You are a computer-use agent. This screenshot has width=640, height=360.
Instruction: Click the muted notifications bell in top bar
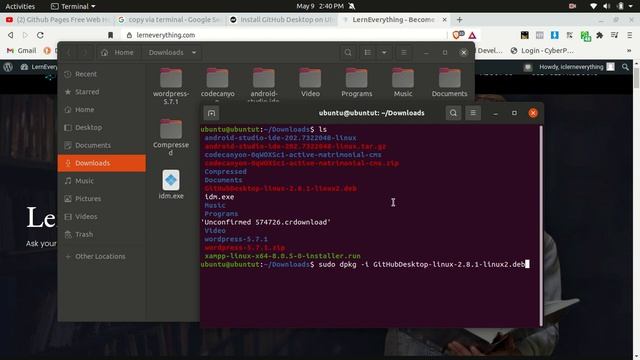click(x=352, y=6)
